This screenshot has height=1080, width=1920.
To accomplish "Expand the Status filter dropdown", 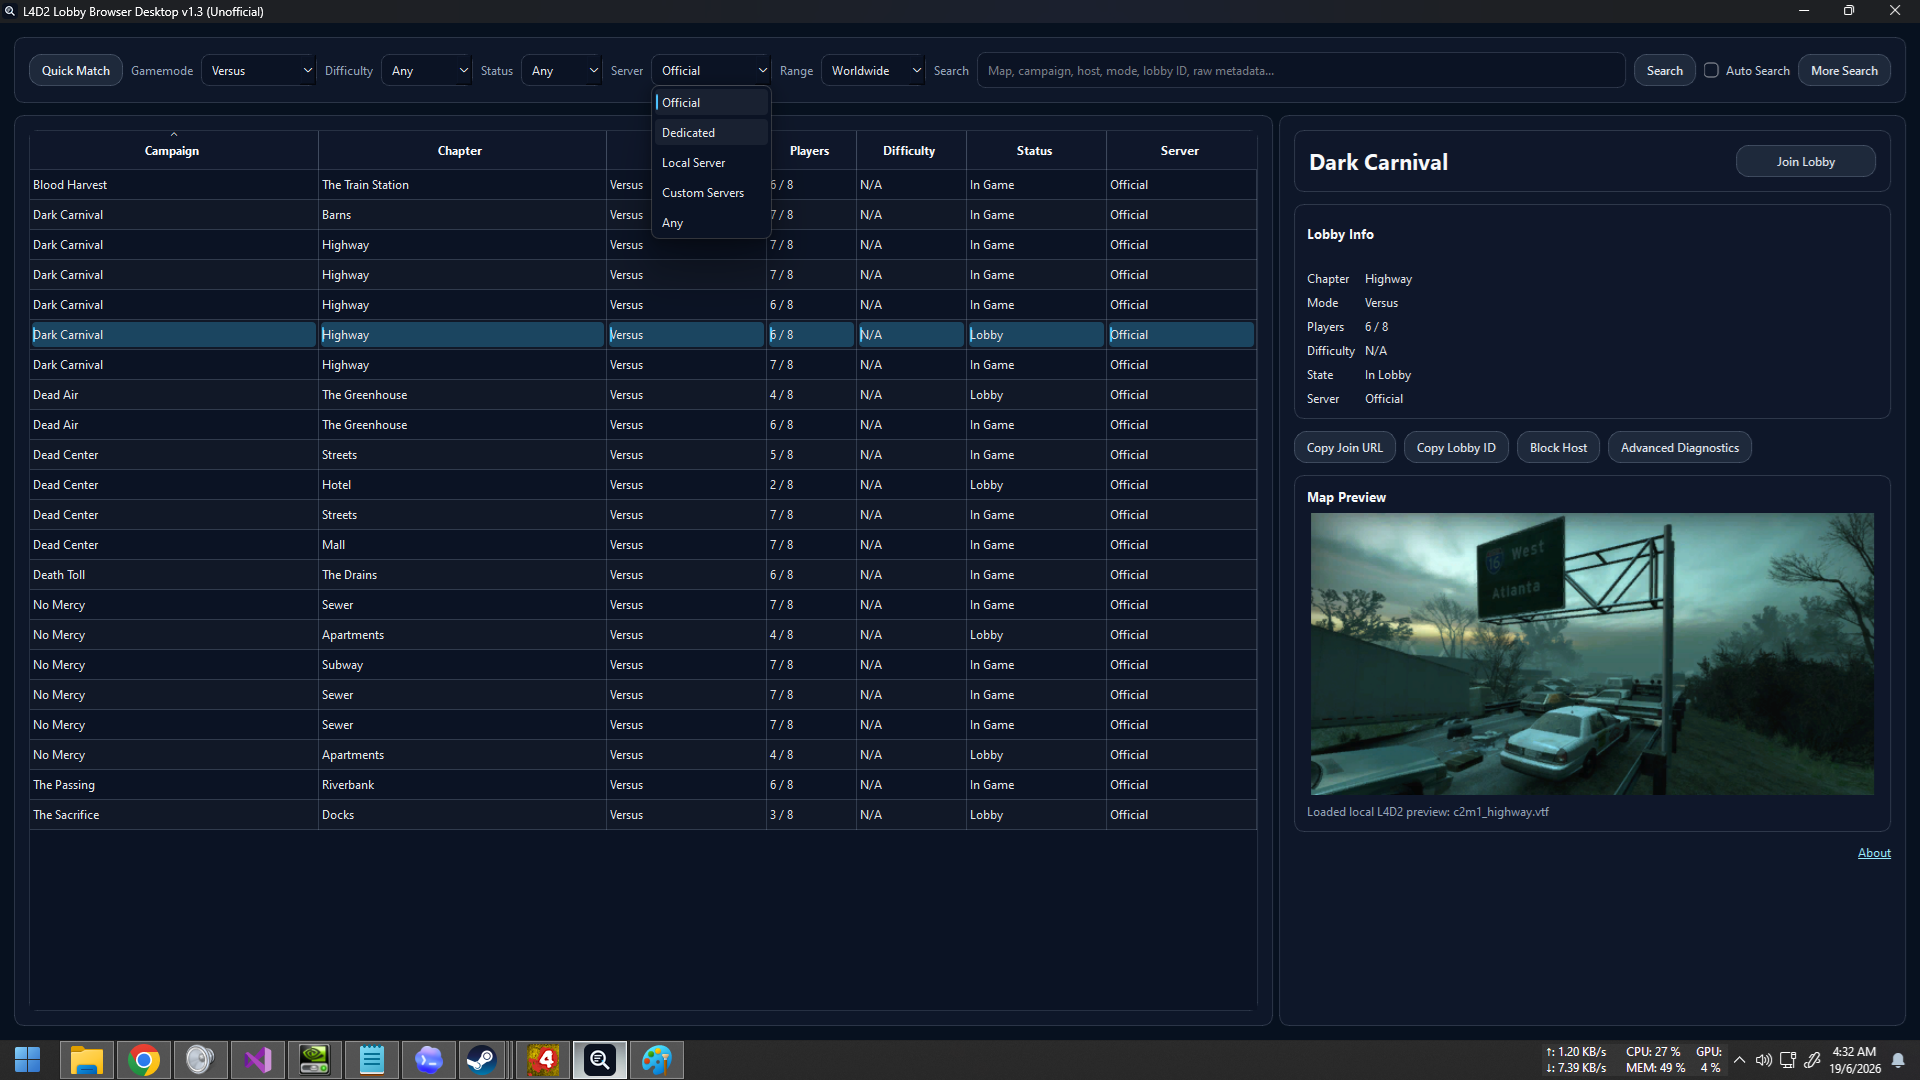I will coord(562,70).
